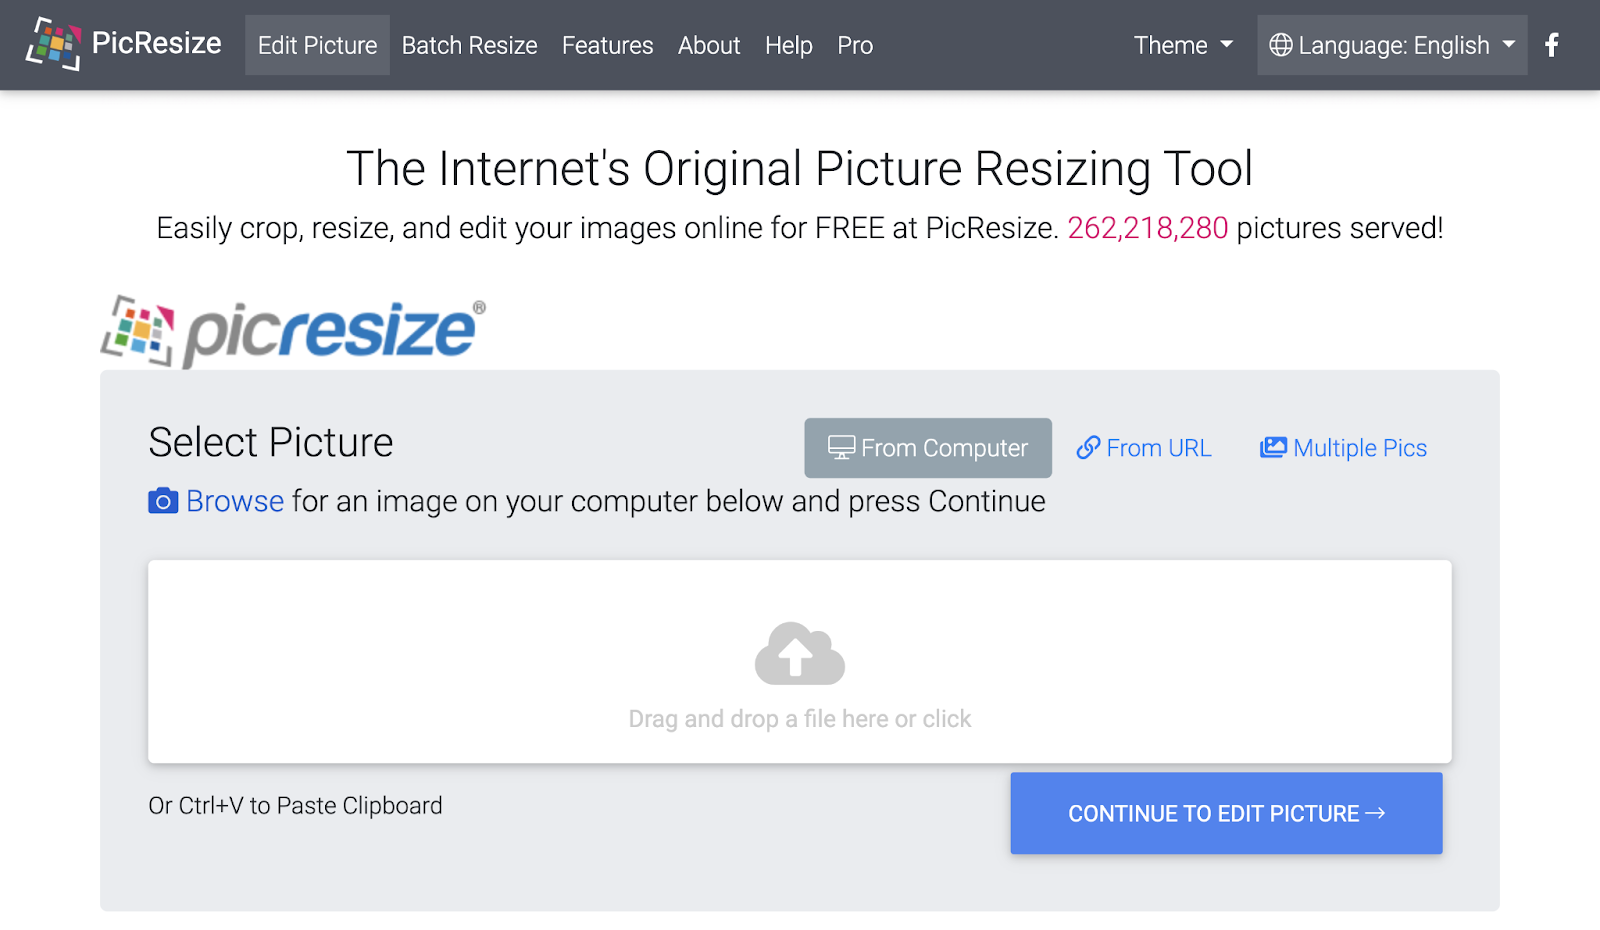Click Continue to Edit Picture

(1226, 813)
